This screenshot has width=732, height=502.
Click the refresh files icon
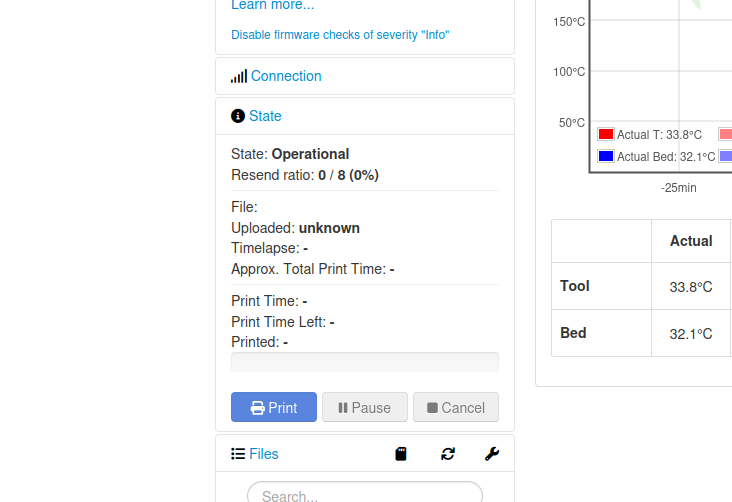pyautogui.click(x=448, y=454)
